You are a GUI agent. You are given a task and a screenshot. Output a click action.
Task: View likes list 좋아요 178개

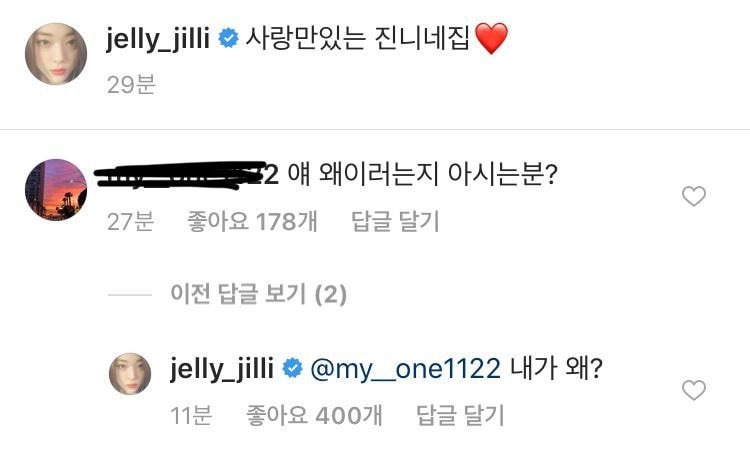pyautogui.click(x=252, y=221)
